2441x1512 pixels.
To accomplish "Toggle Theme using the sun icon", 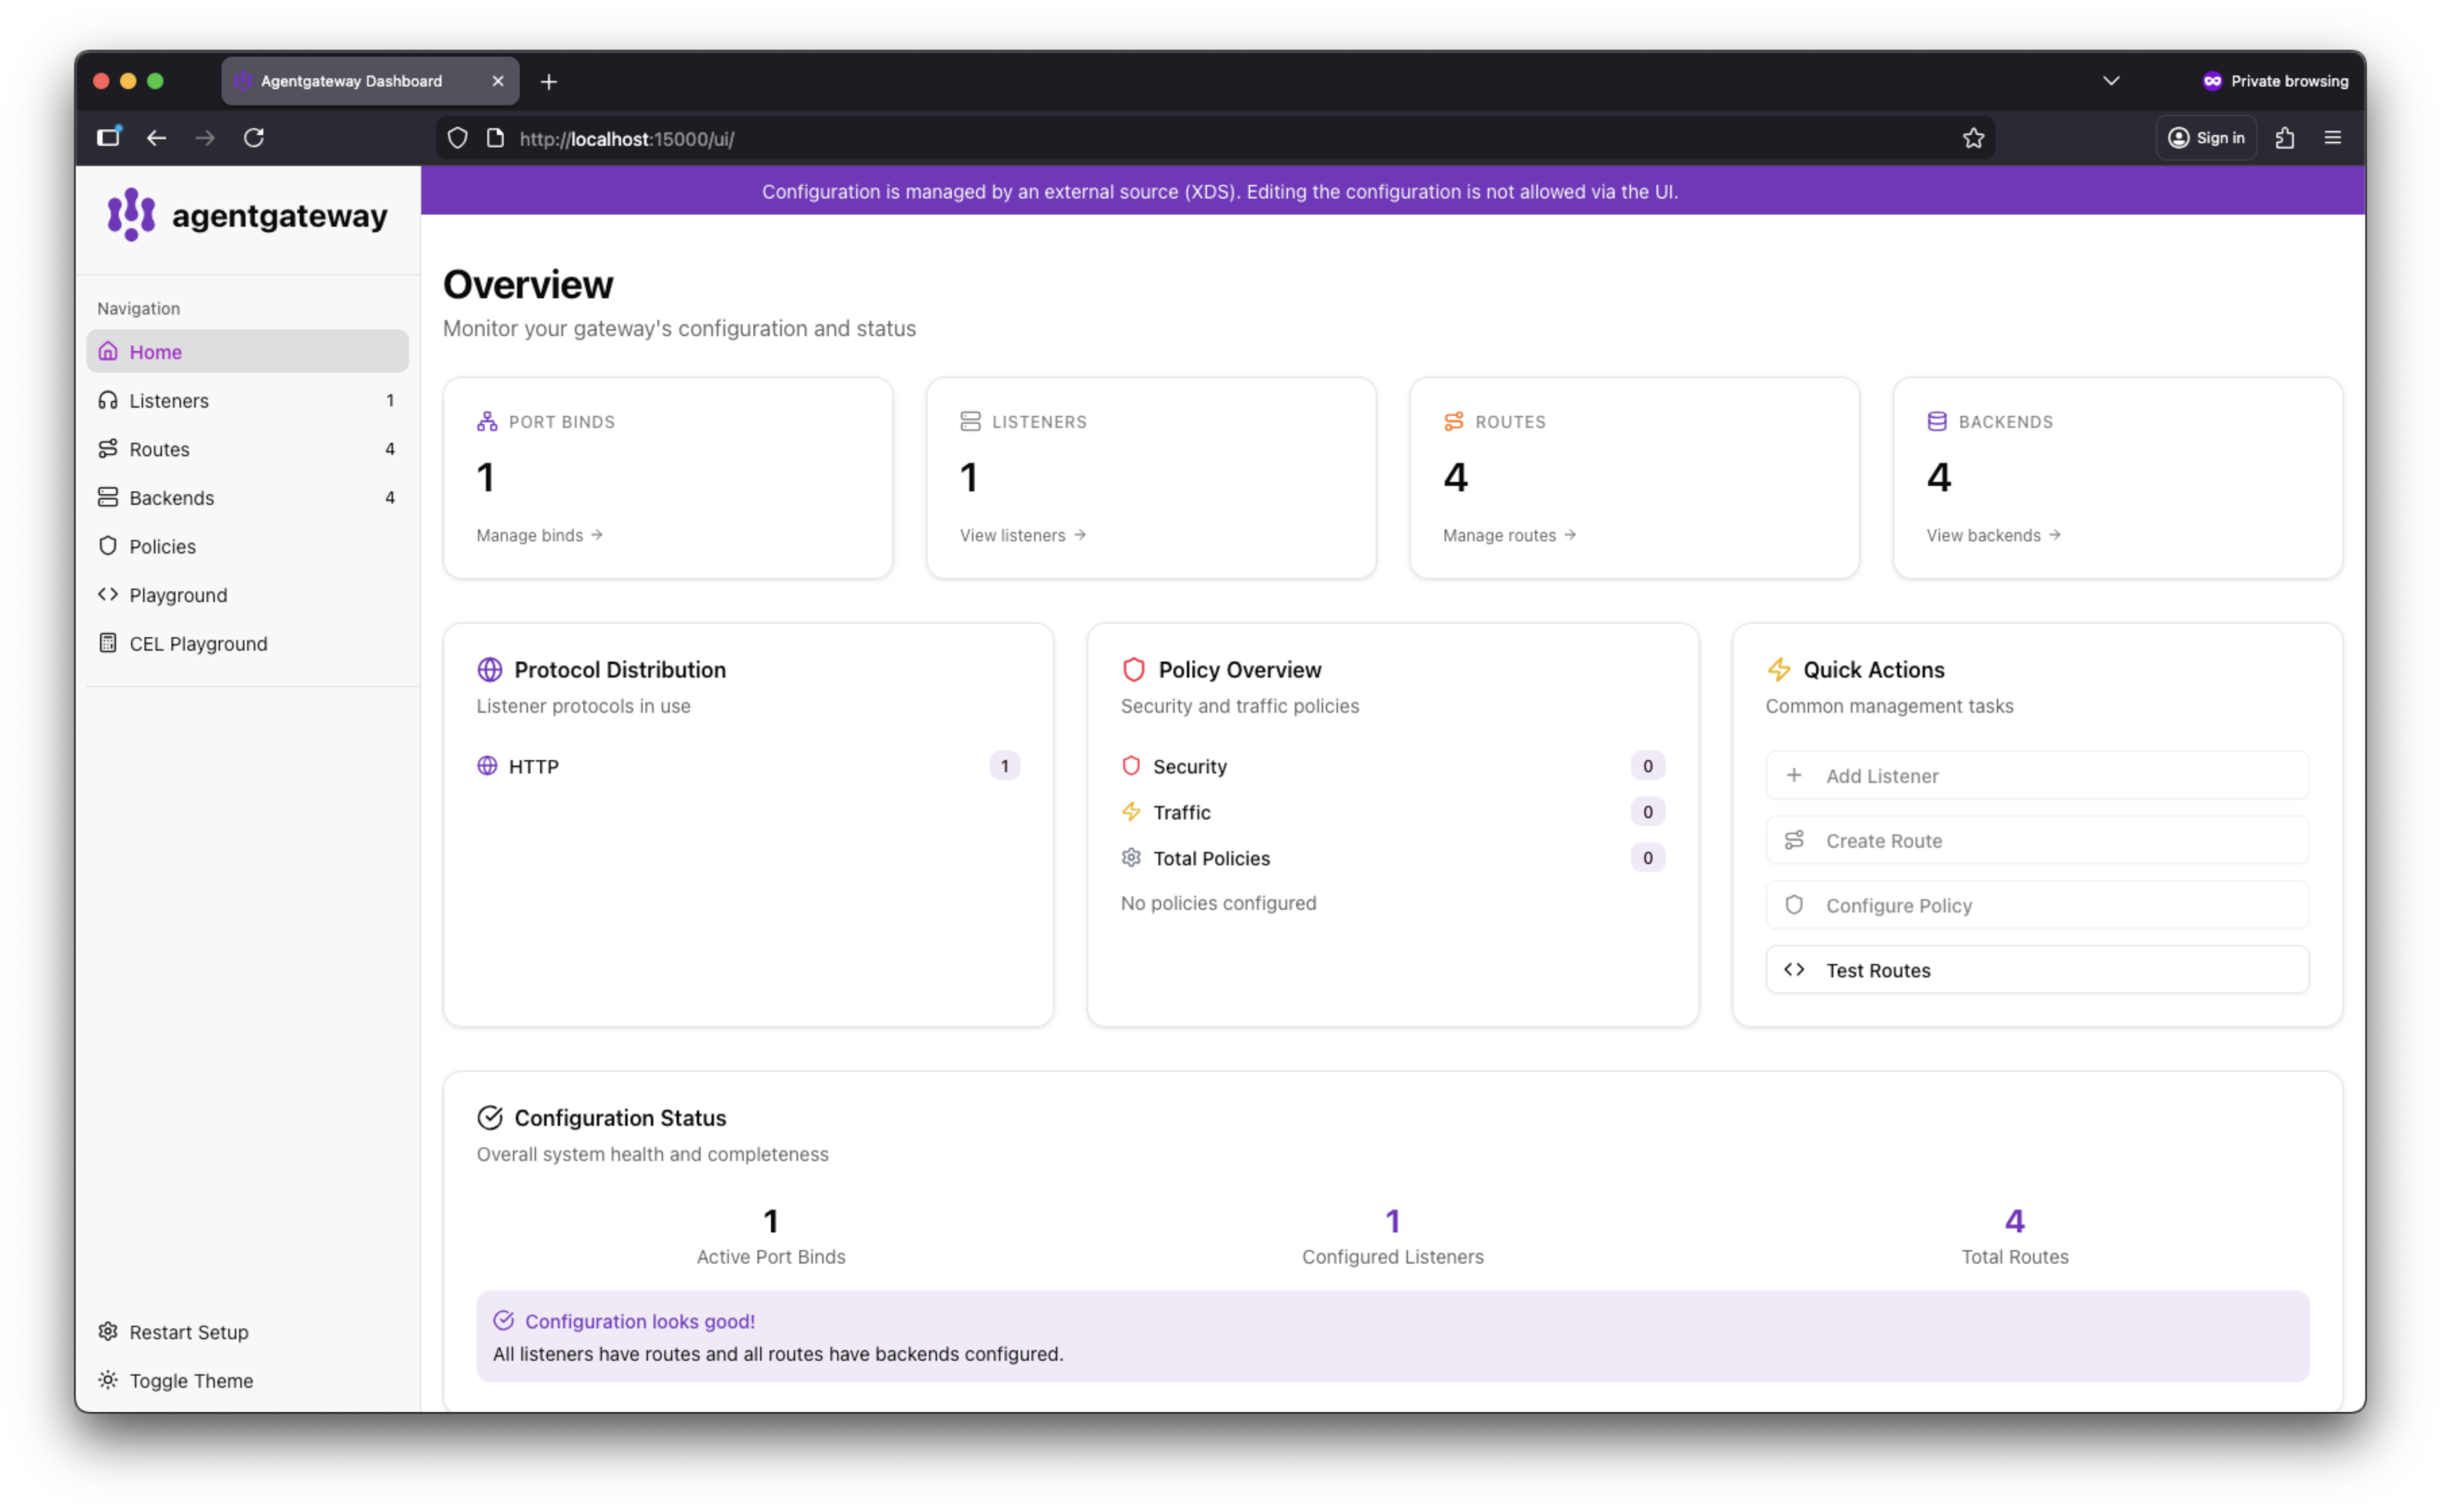I will tap(108, 1380).
